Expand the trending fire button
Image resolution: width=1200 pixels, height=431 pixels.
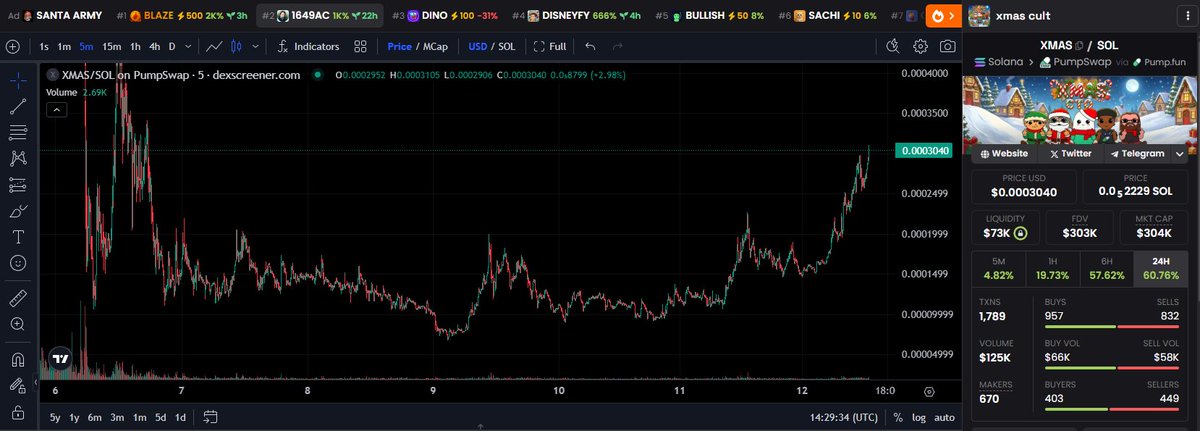coord(942,16)
